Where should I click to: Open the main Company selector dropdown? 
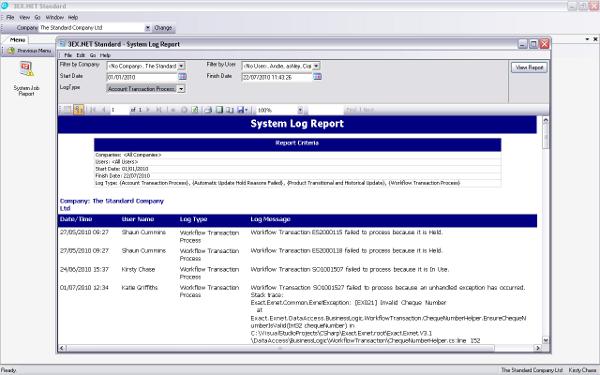[148, 28]
